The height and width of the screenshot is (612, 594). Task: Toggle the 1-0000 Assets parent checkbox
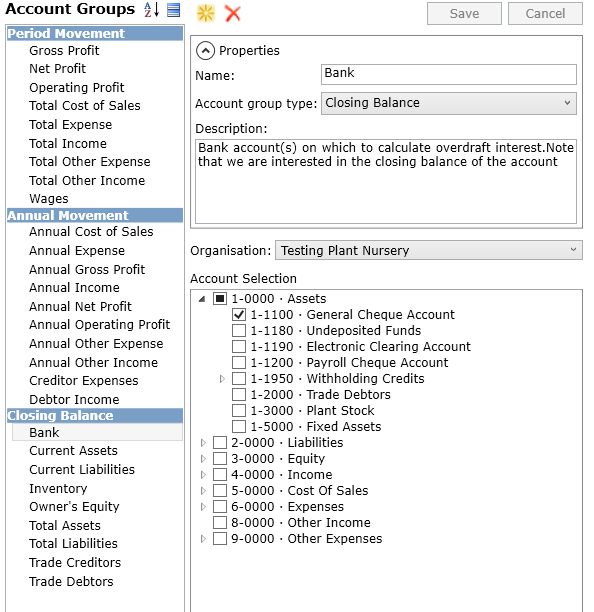(220, 299)
